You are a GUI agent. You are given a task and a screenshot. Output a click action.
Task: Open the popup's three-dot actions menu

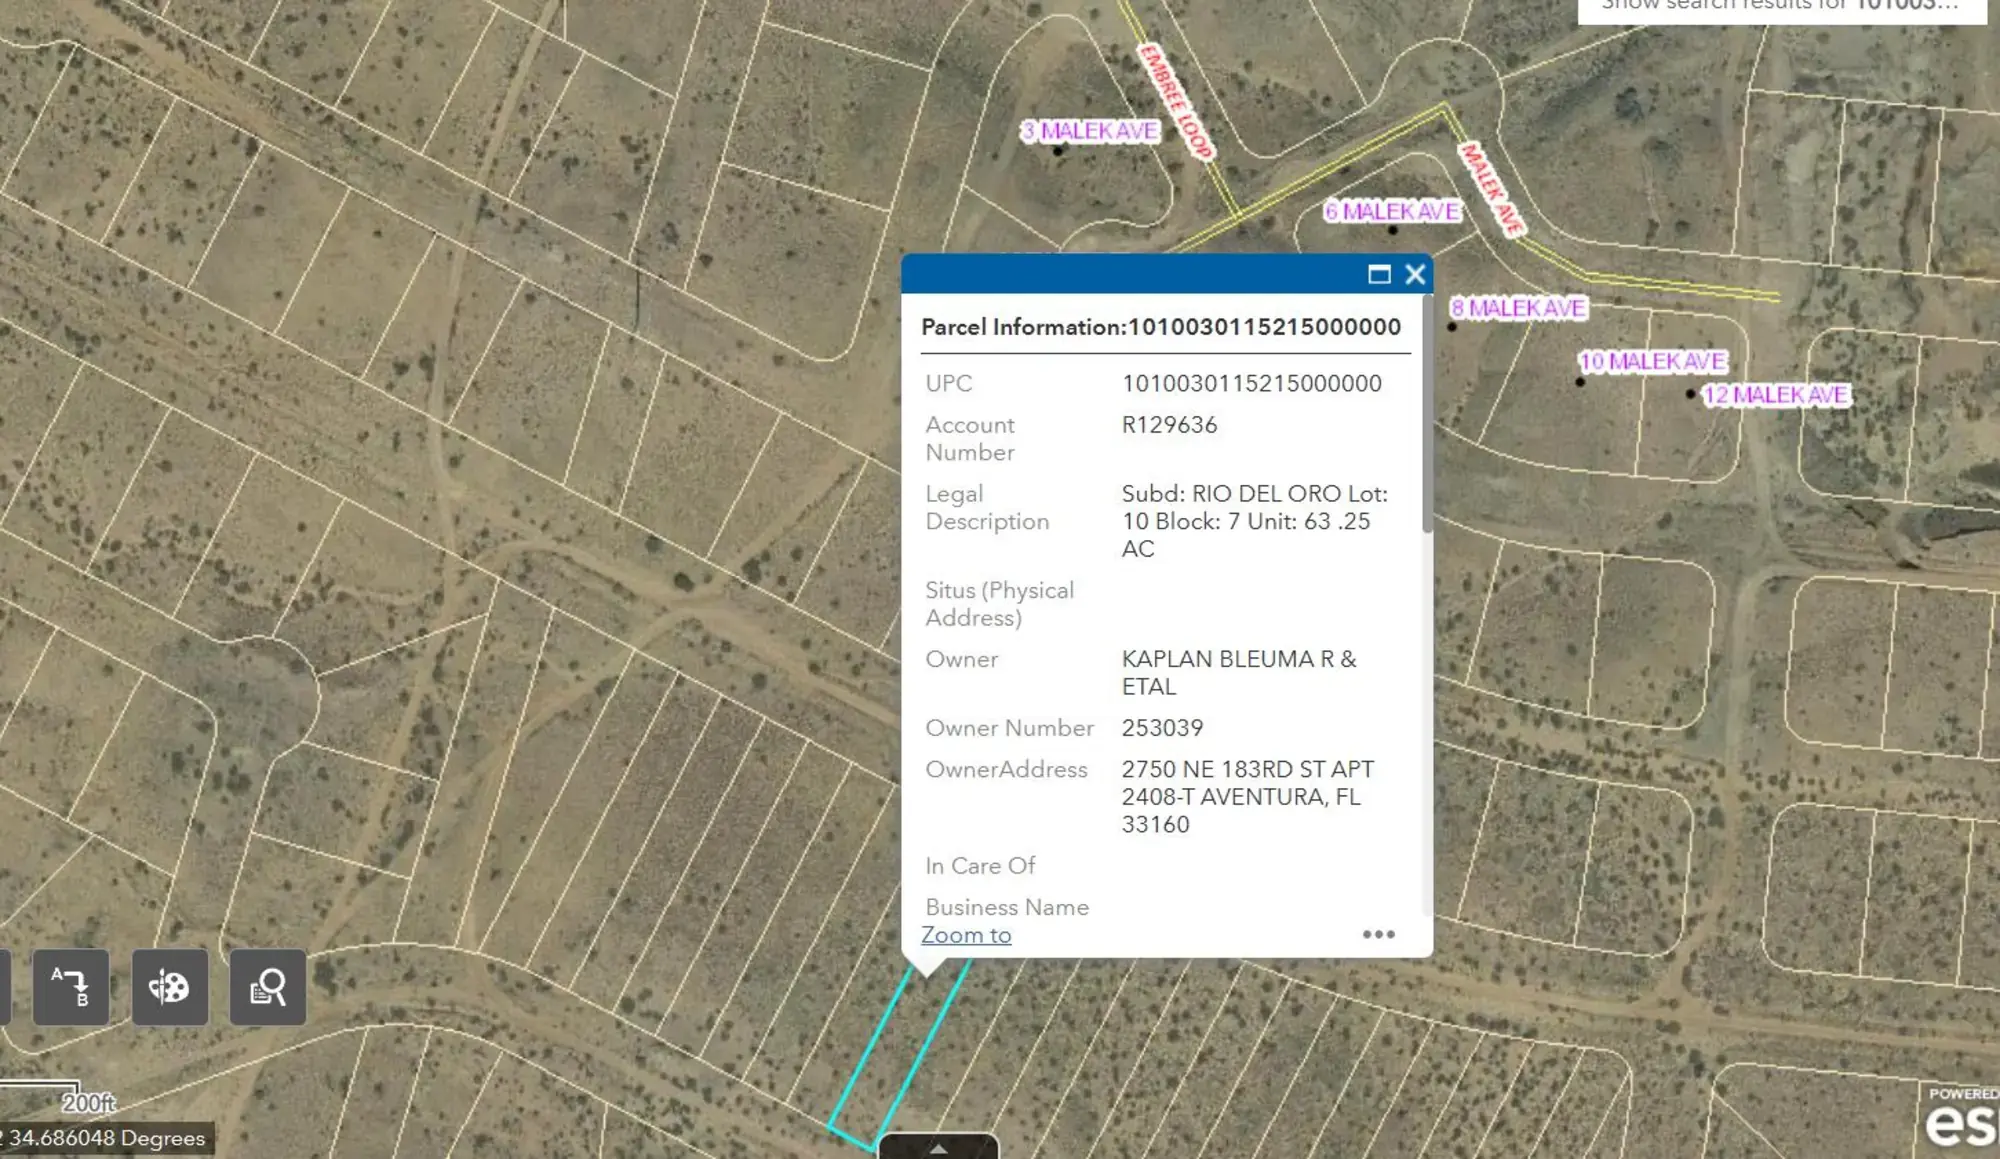(x=1378, y=934)
